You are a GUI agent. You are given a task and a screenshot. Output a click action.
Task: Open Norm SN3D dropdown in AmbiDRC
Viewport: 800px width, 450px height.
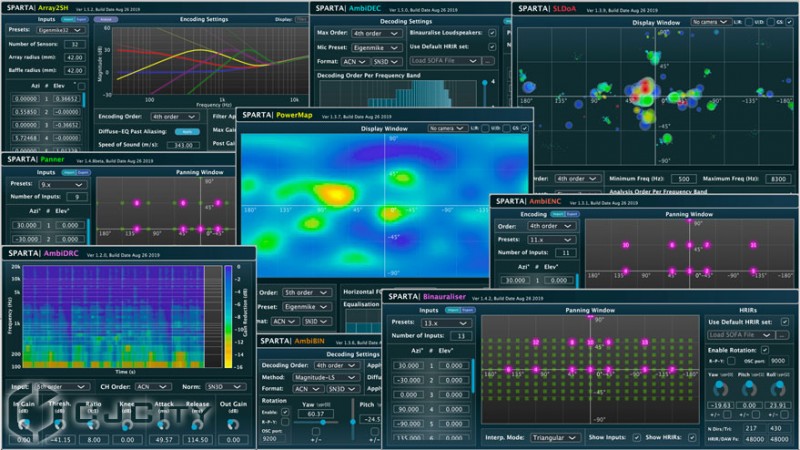click(225, 387)
